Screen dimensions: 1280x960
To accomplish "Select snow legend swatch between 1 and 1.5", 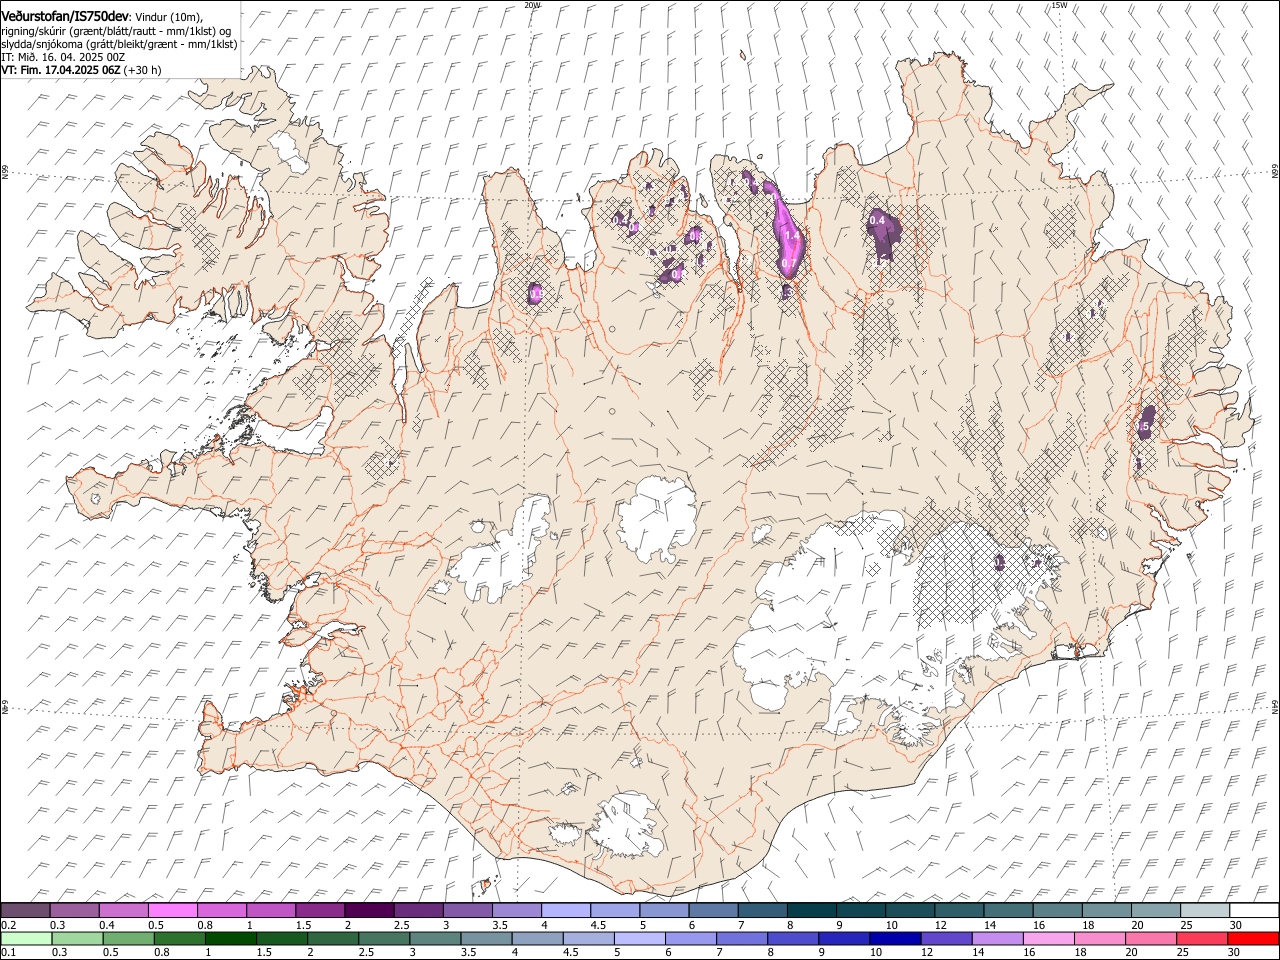I will [270, 910].
